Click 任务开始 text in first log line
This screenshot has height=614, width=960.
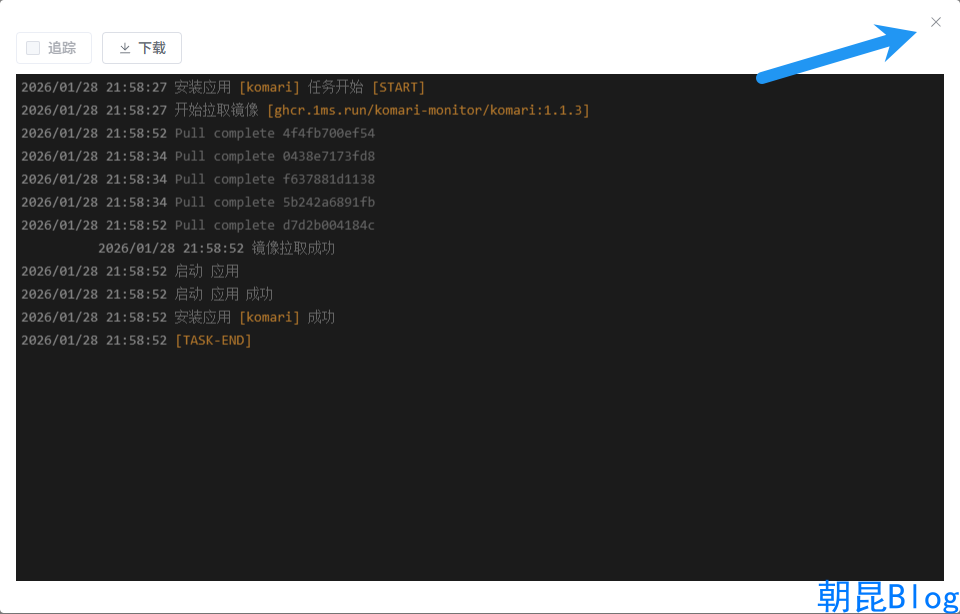(336, 87)
